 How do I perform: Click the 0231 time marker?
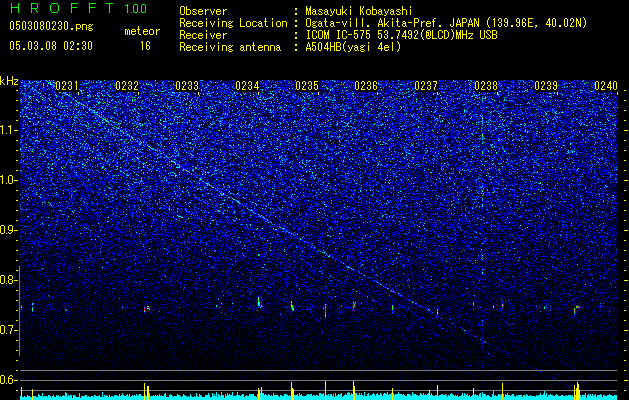[x=67, y=86]
